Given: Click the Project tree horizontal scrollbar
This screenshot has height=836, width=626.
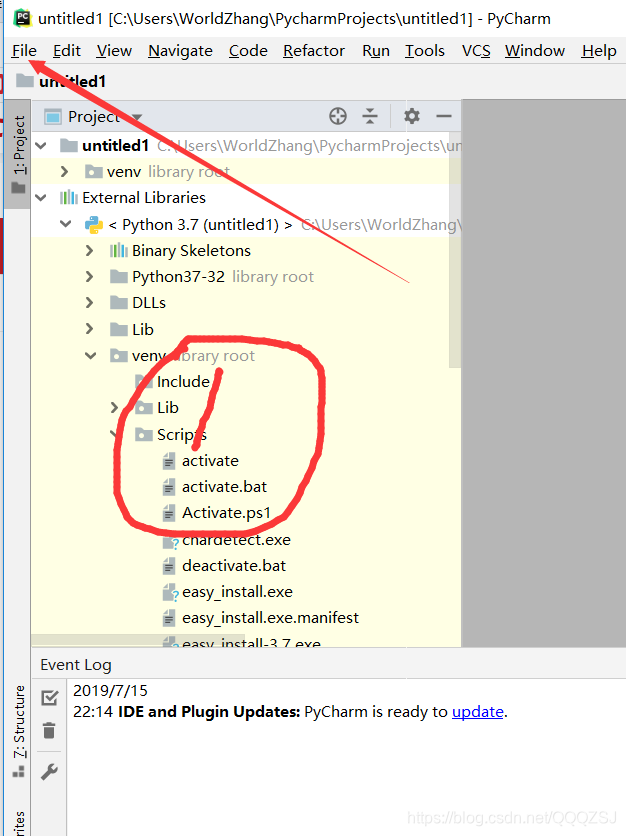Looking at the screenshot, I should (x=138, y=640).
